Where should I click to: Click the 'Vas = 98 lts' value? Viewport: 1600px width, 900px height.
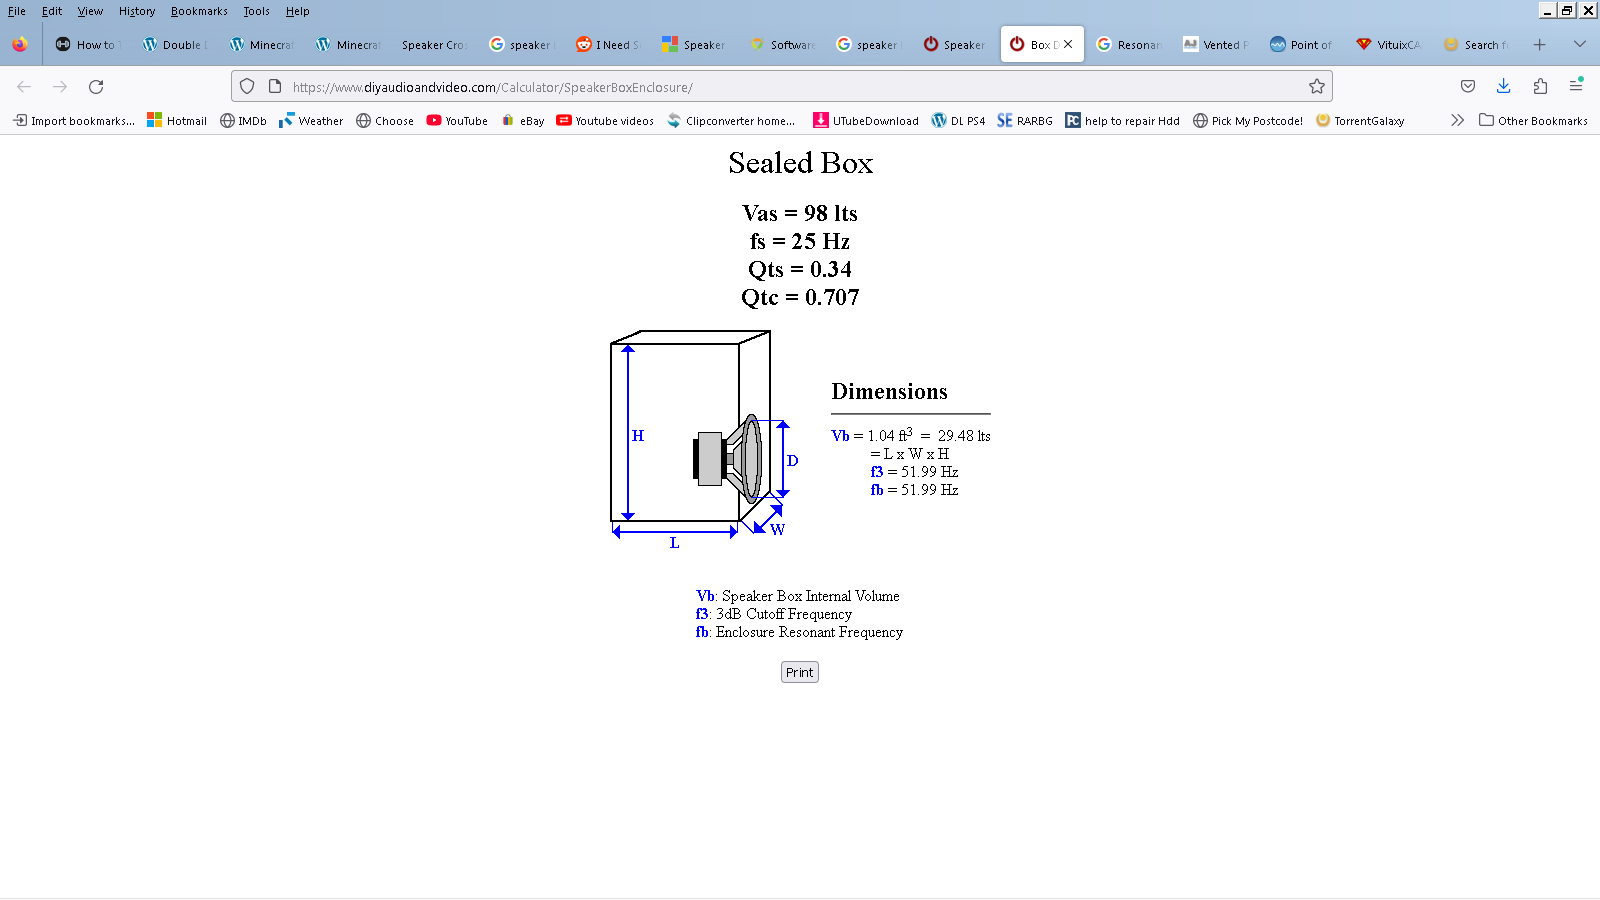point(800,213)
